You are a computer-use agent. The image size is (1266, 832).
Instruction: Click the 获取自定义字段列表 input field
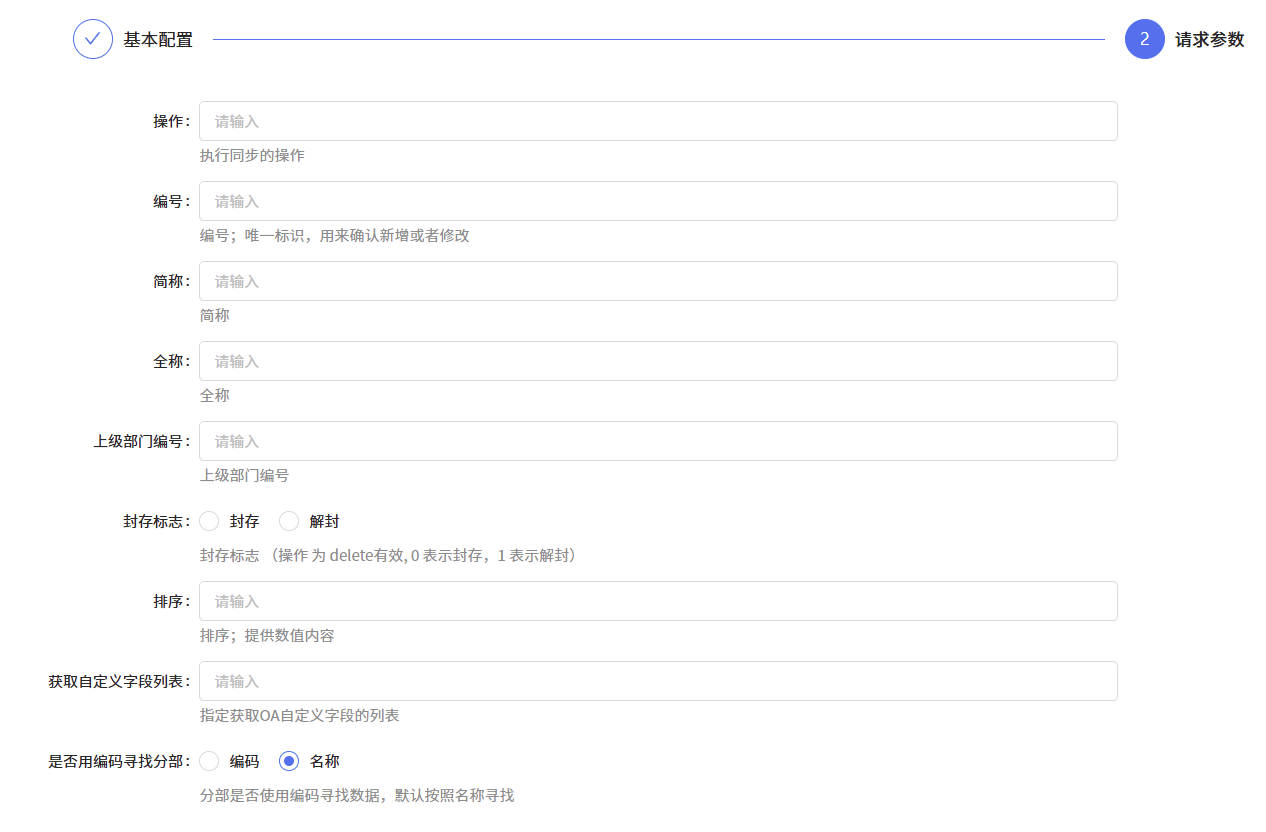pyautogui.click(x=658, y=681)
